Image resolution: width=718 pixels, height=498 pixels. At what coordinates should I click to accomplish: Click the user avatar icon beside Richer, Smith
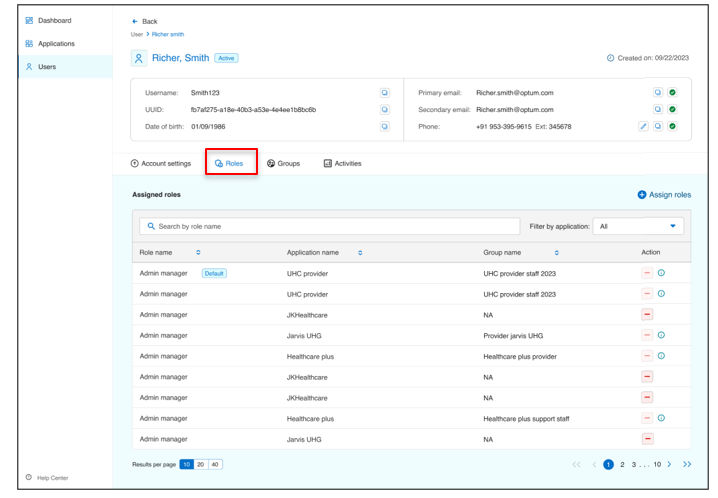(x=139, y=58)
